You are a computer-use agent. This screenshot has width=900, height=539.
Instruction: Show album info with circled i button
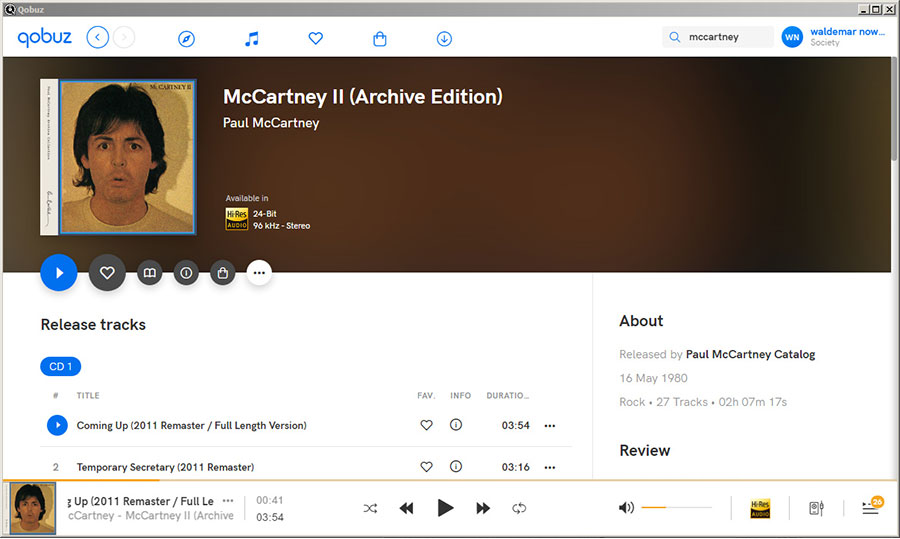point(186,273)
